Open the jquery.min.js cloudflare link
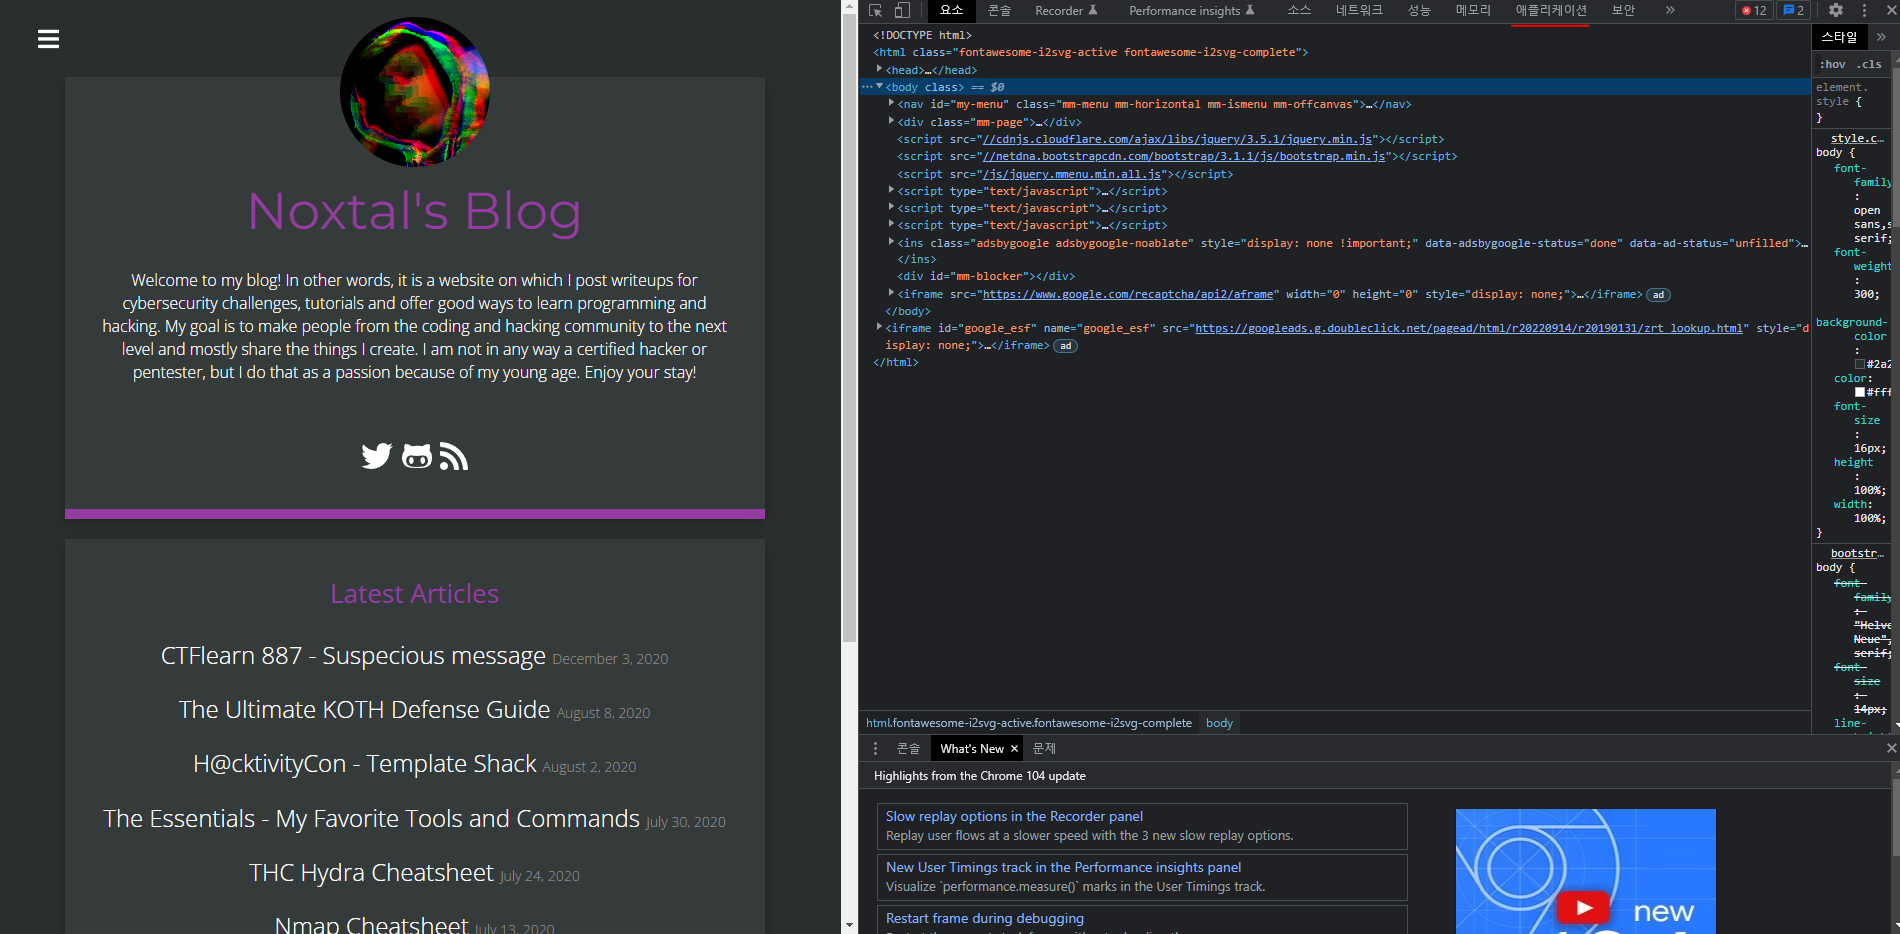Image resolution: width=1900 pixels, height=934 pixels. click(1177, 139)
